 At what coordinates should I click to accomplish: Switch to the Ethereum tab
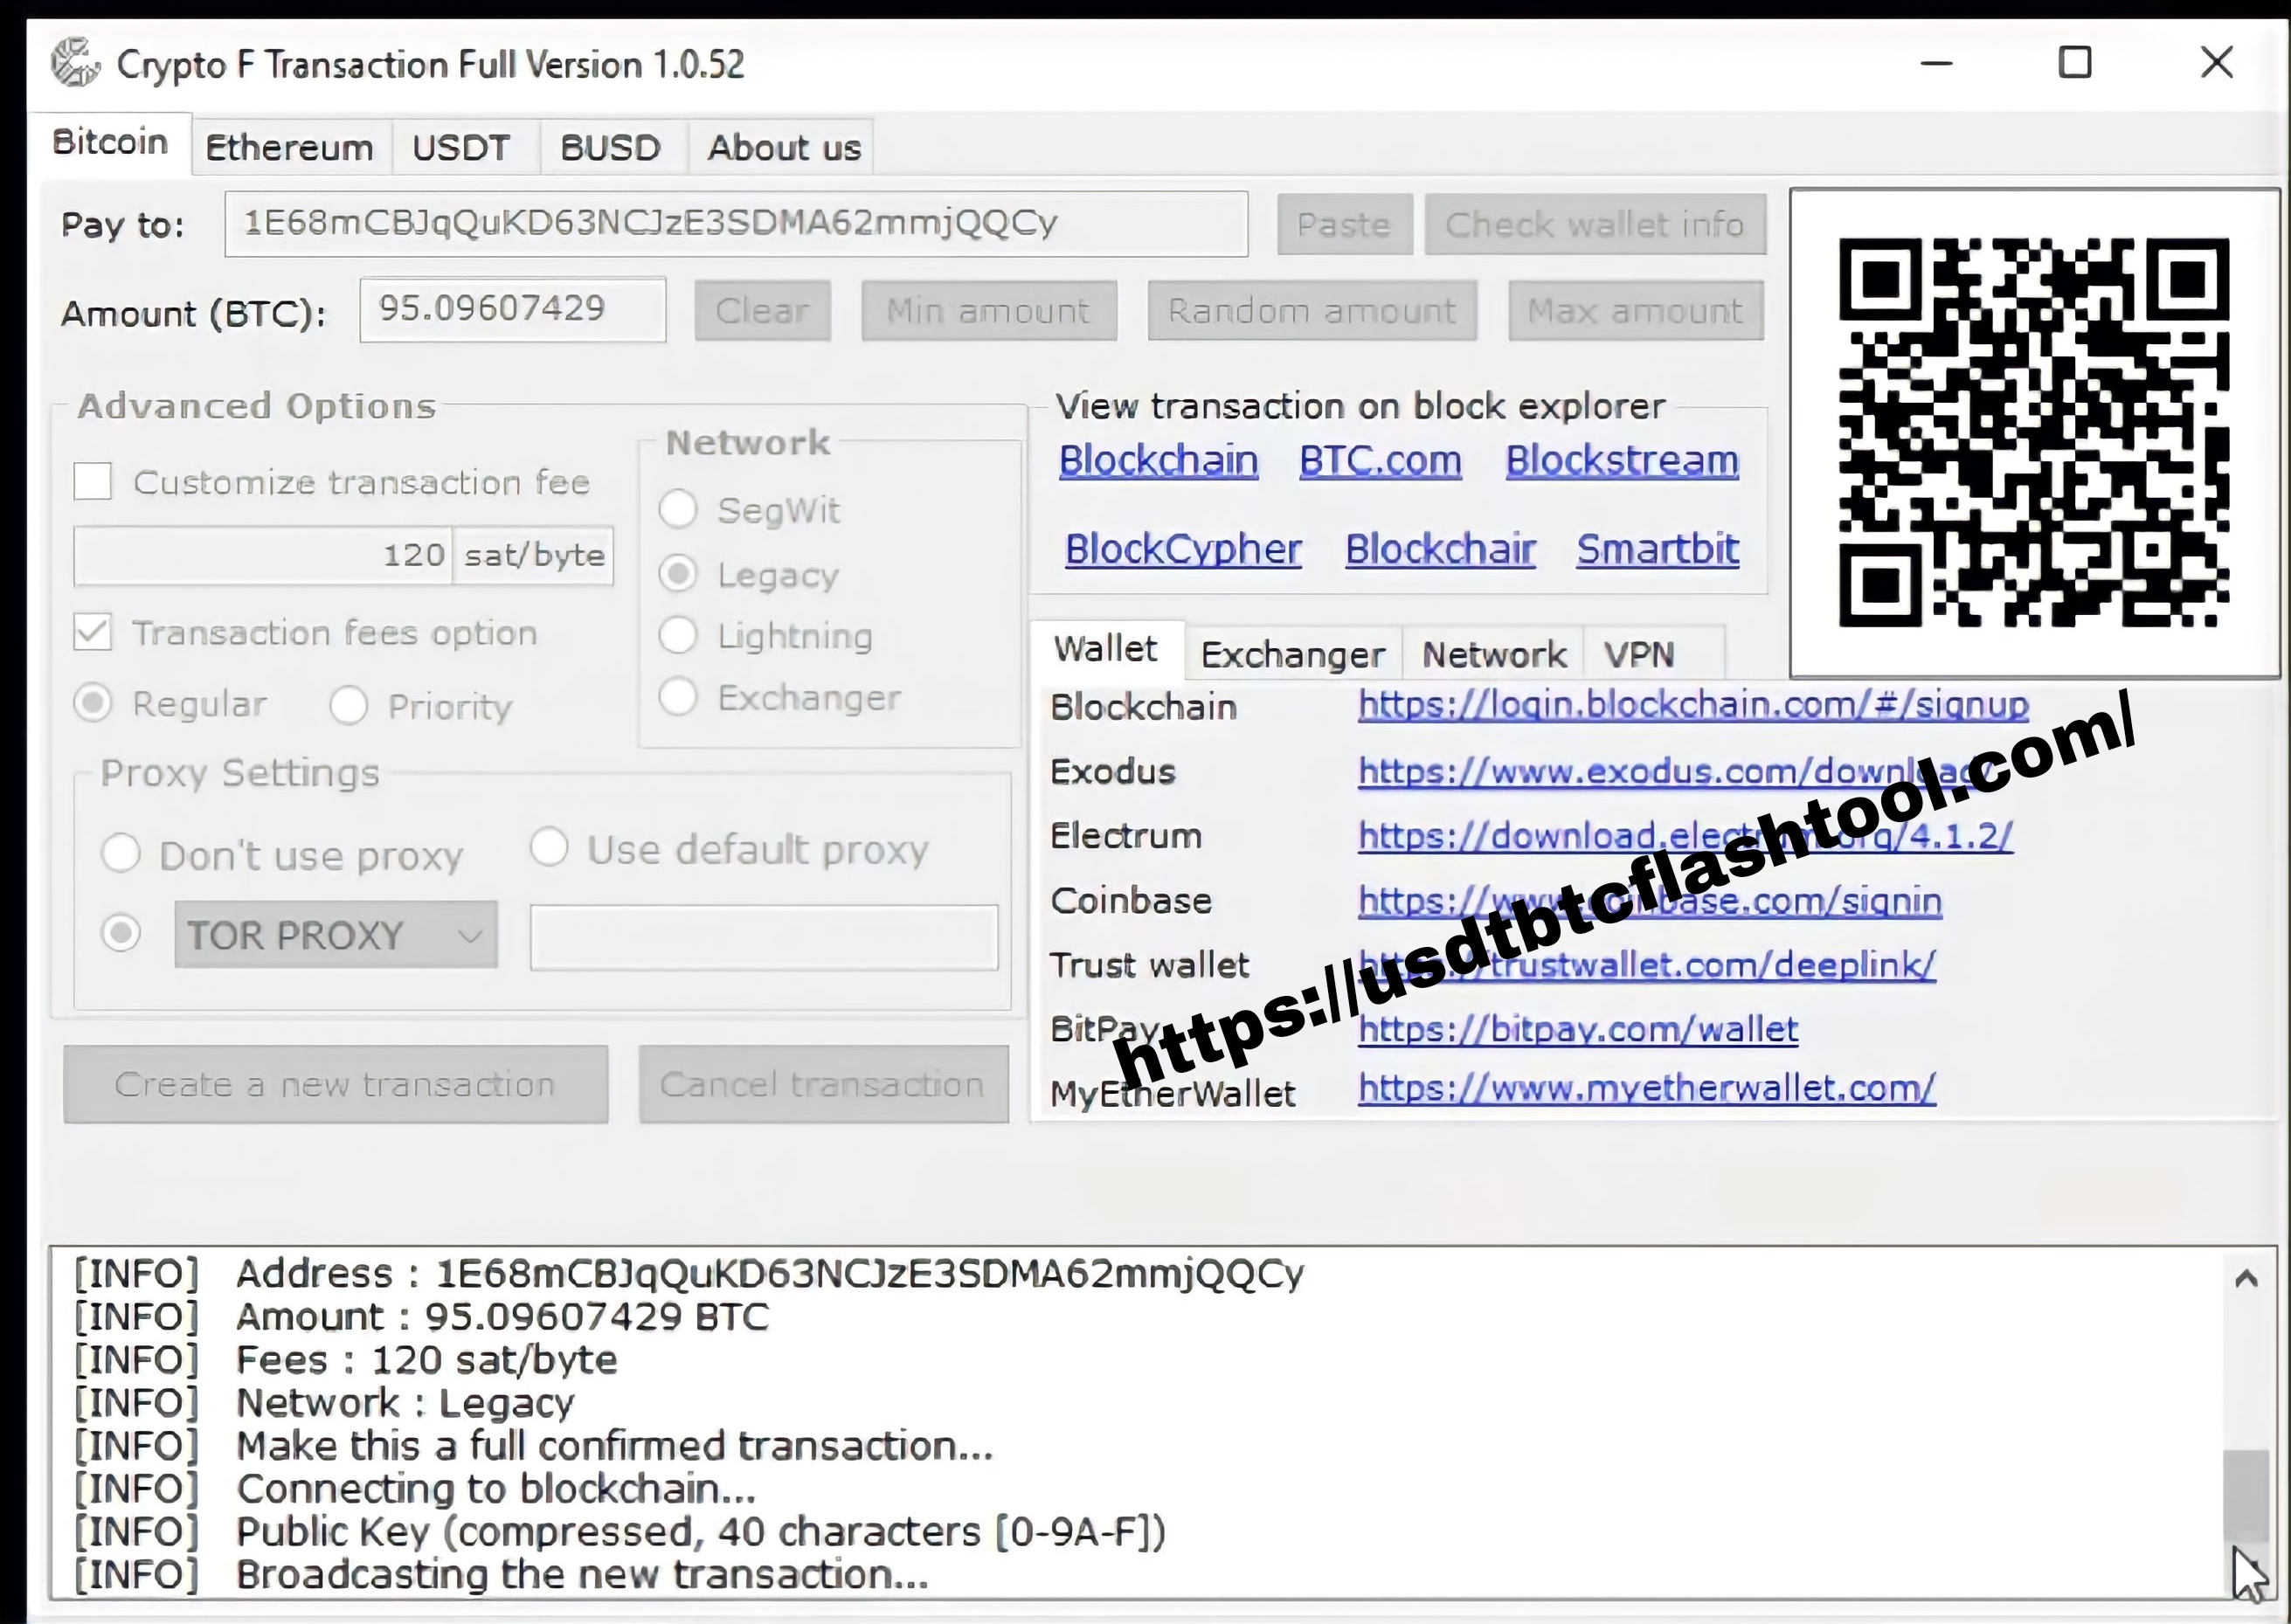coord(285,146)
